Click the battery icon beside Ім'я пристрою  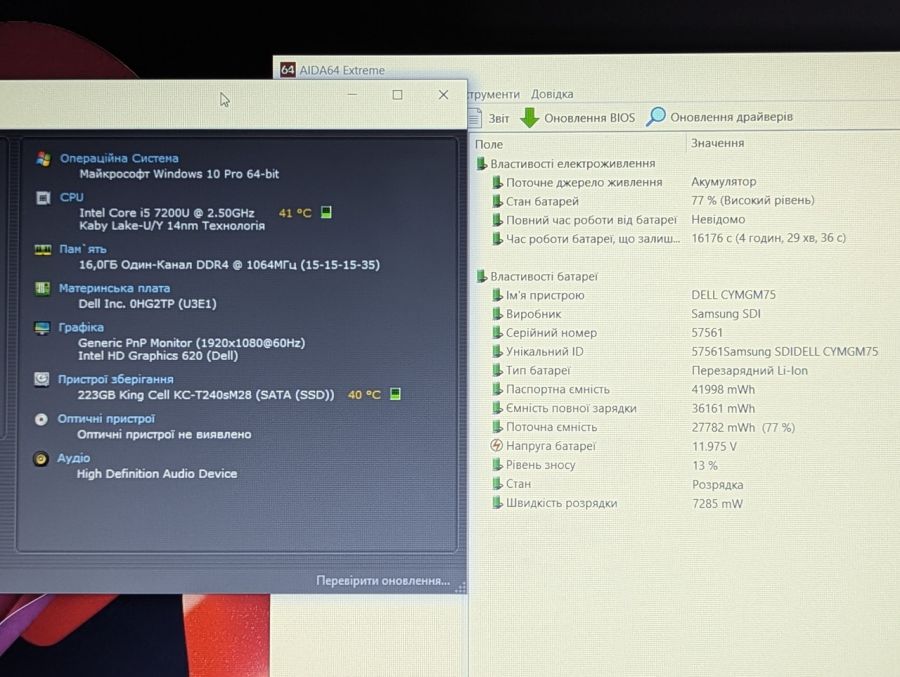click(497, 295)
